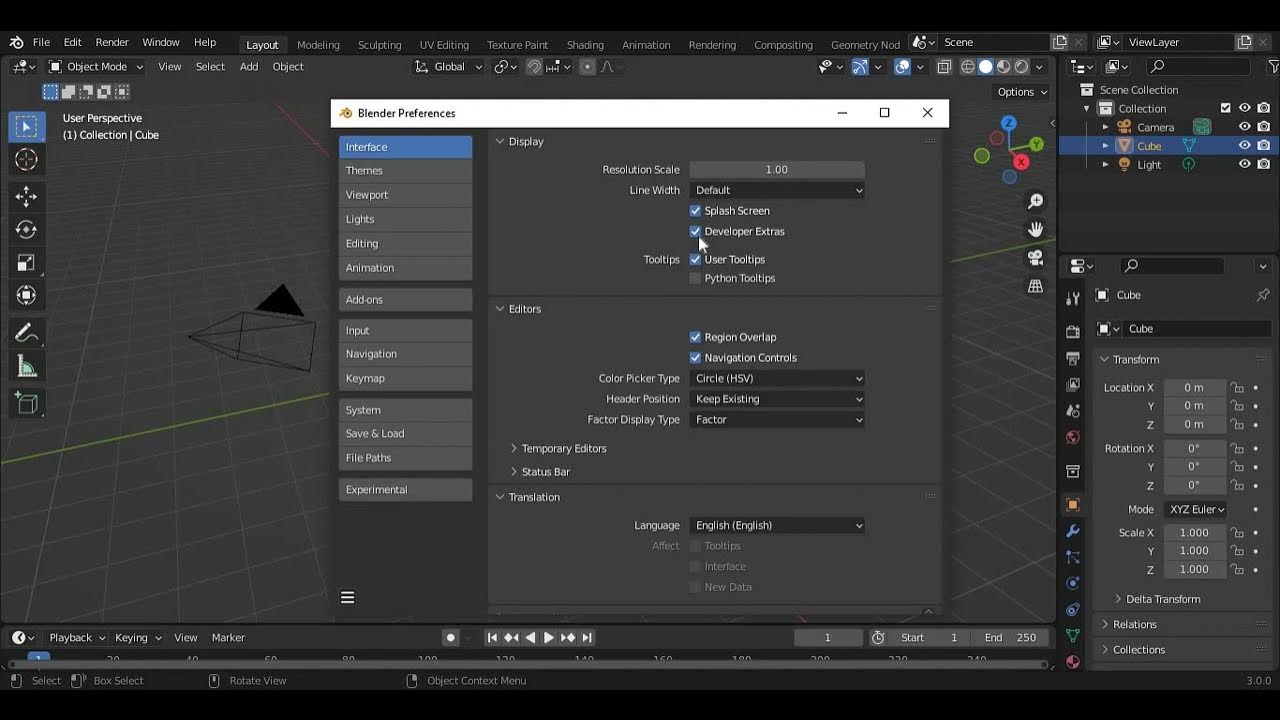Open the Render menu
Screen dimensions: 1280x720
(x=112, y=43)
